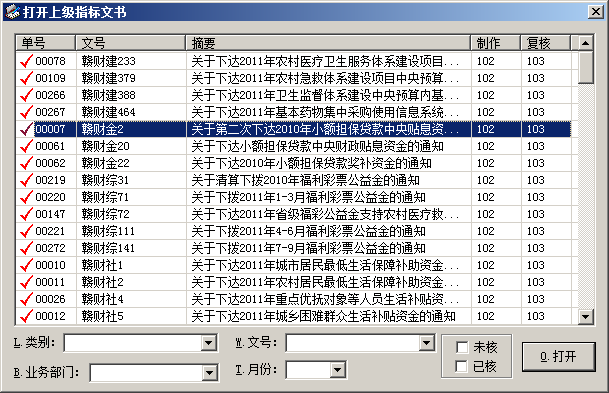Click the red checkmark in row 00266

tap(26, 95)
